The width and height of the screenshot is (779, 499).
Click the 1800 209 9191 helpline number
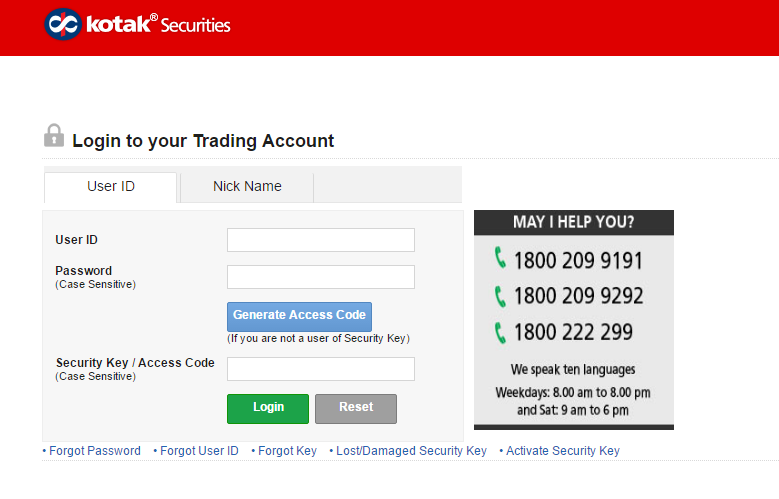click(x=578, y=260)
